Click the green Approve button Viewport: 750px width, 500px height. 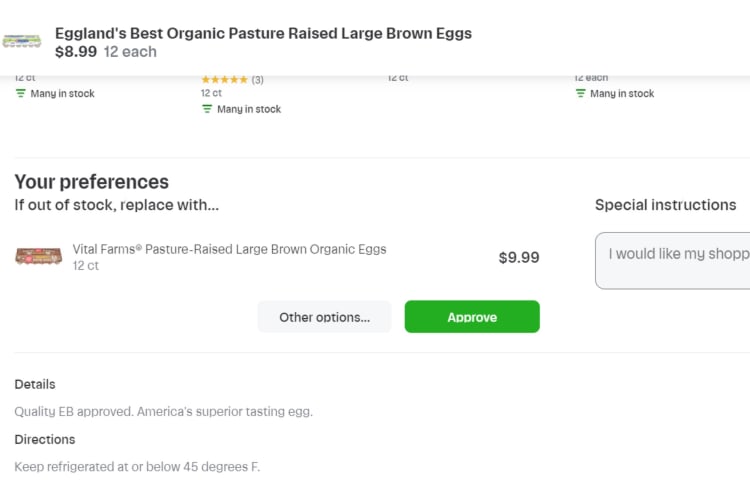(472, 317)
